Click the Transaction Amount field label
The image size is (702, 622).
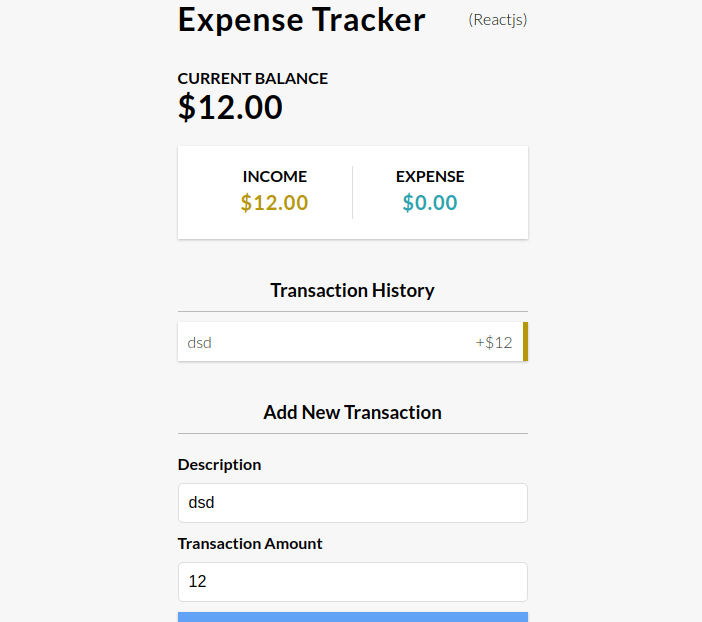click(250, 544)
